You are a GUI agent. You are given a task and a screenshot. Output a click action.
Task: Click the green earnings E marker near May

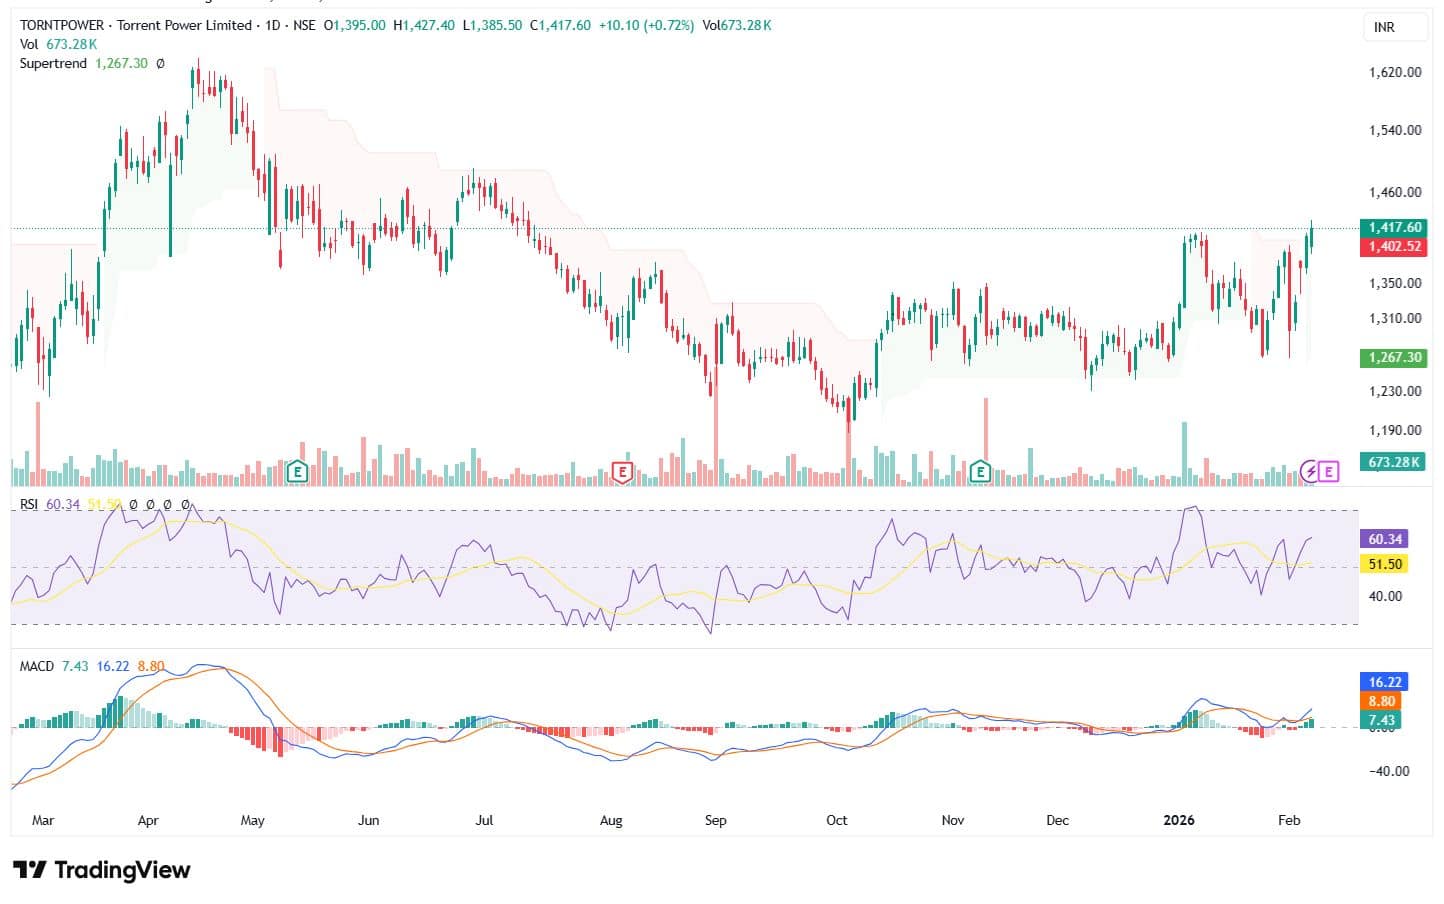pos(297,471)
